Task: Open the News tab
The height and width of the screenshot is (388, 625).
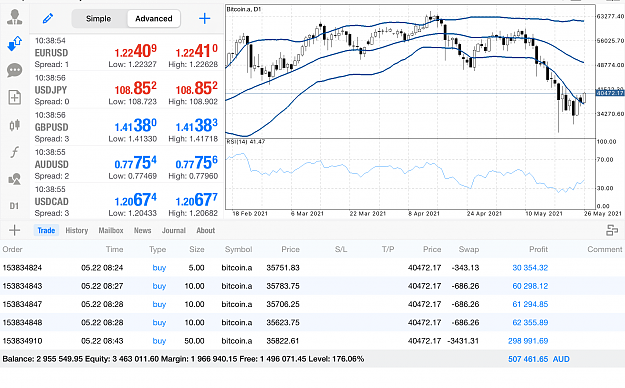Action: coord(142,230)
